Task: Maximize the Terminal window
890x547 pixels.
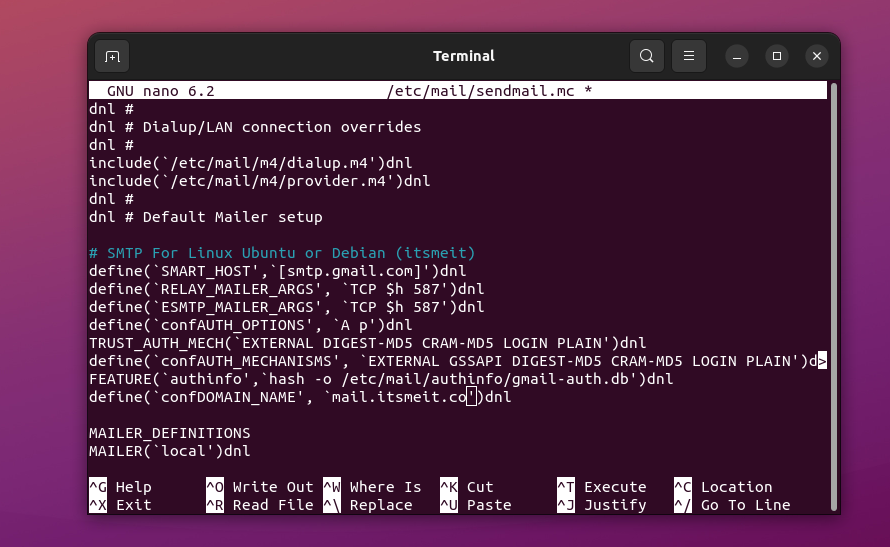Action: (777, 56)
